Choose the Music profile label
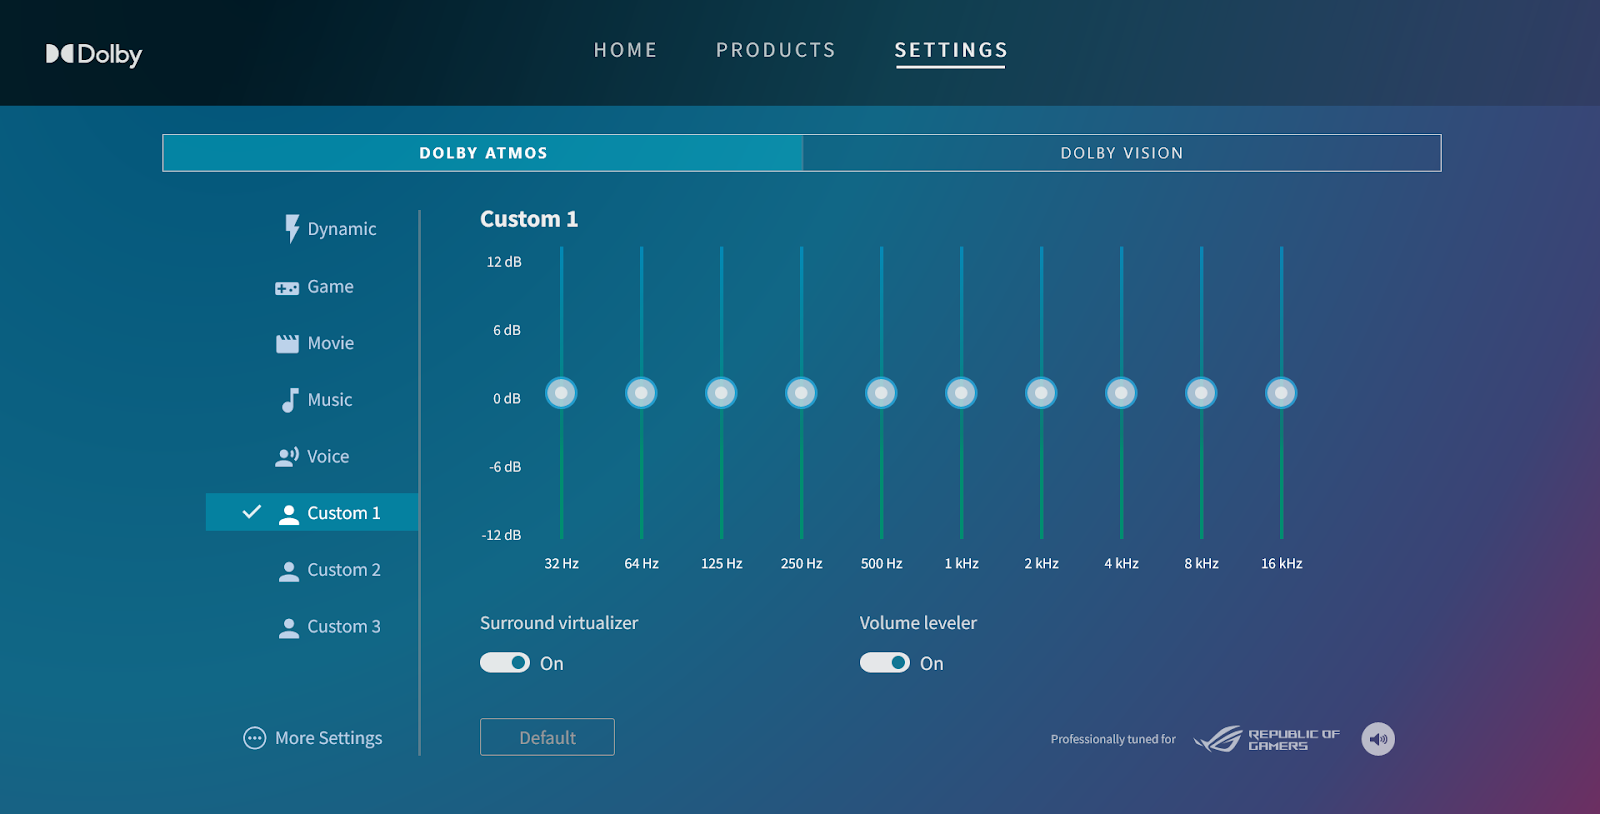 (330, 400)
